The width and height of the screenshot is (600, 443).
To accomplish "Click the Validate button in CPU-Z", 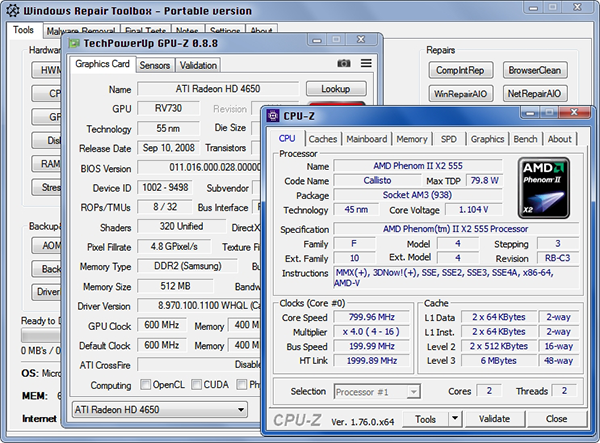I will [x=494, y=419].
